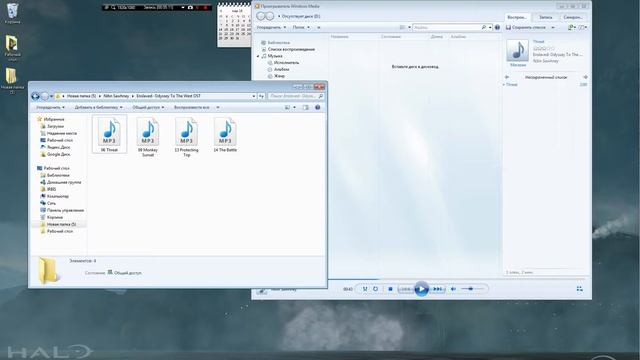Open Homegroup in Explorer sidebar
640x360 pixels.
coord(61,182)
